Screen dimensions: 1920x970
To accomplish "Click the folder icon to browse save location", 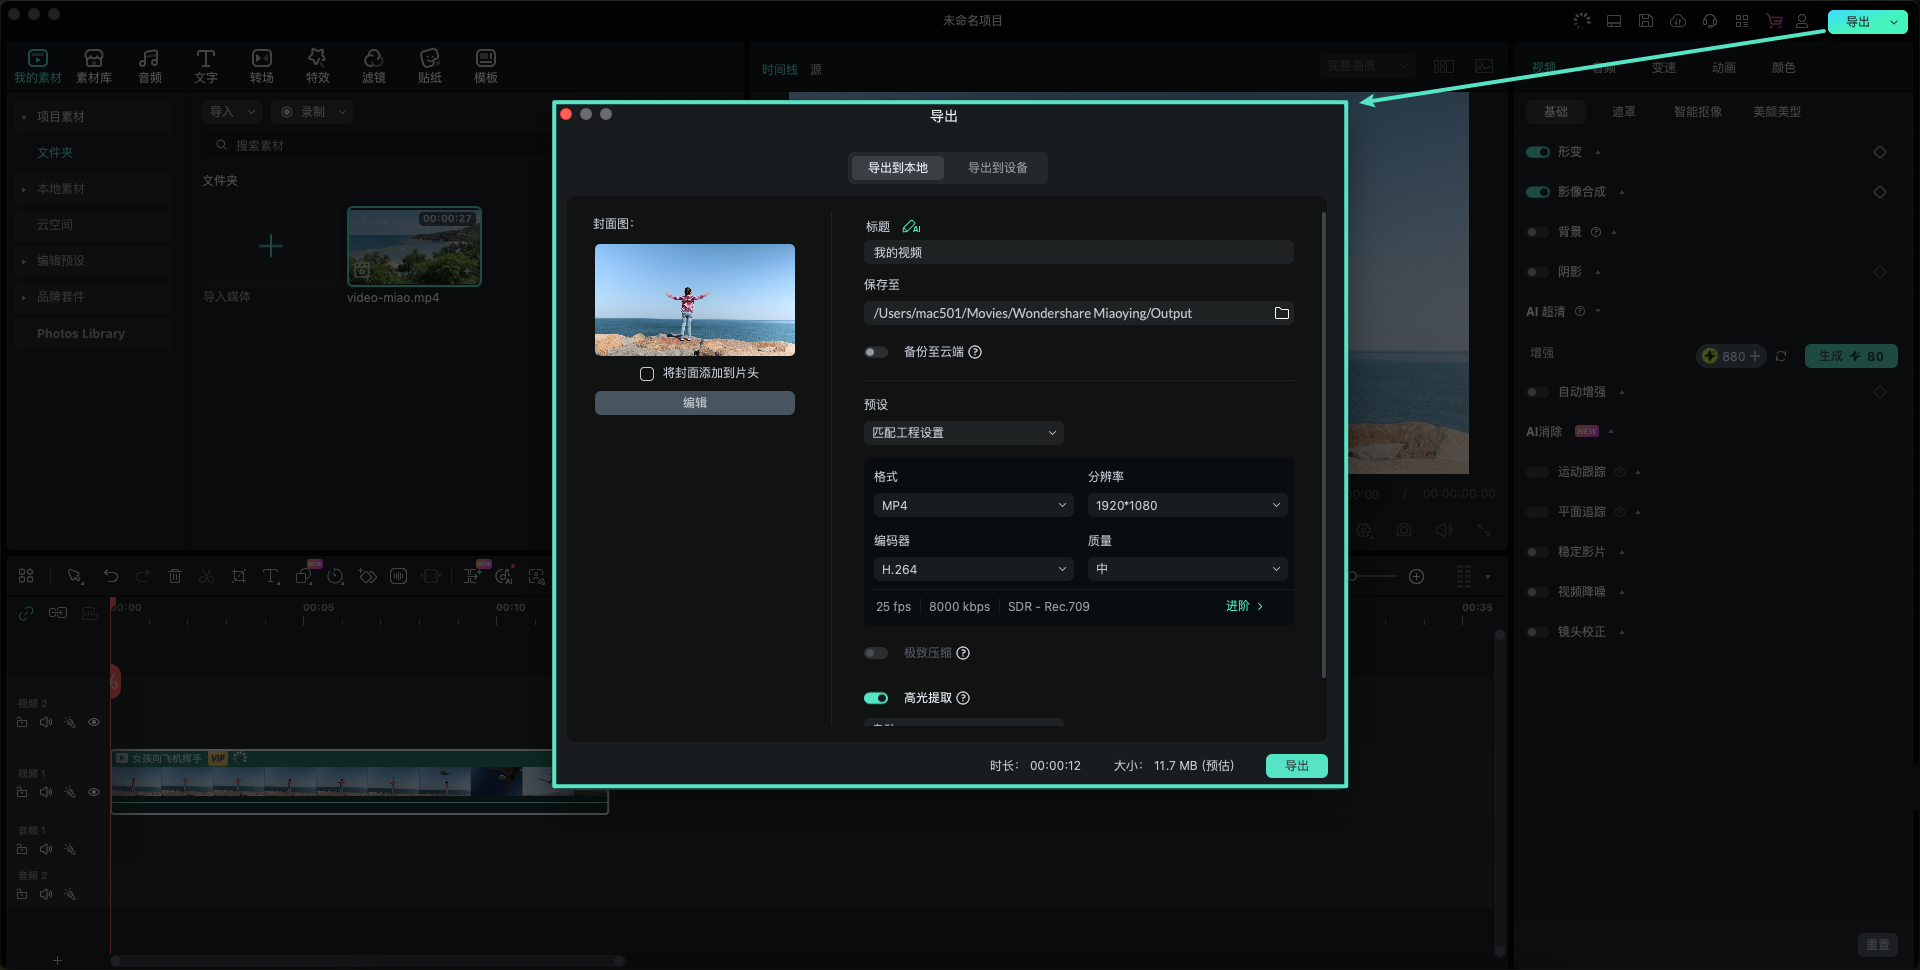I will (x=1281, y=313).
